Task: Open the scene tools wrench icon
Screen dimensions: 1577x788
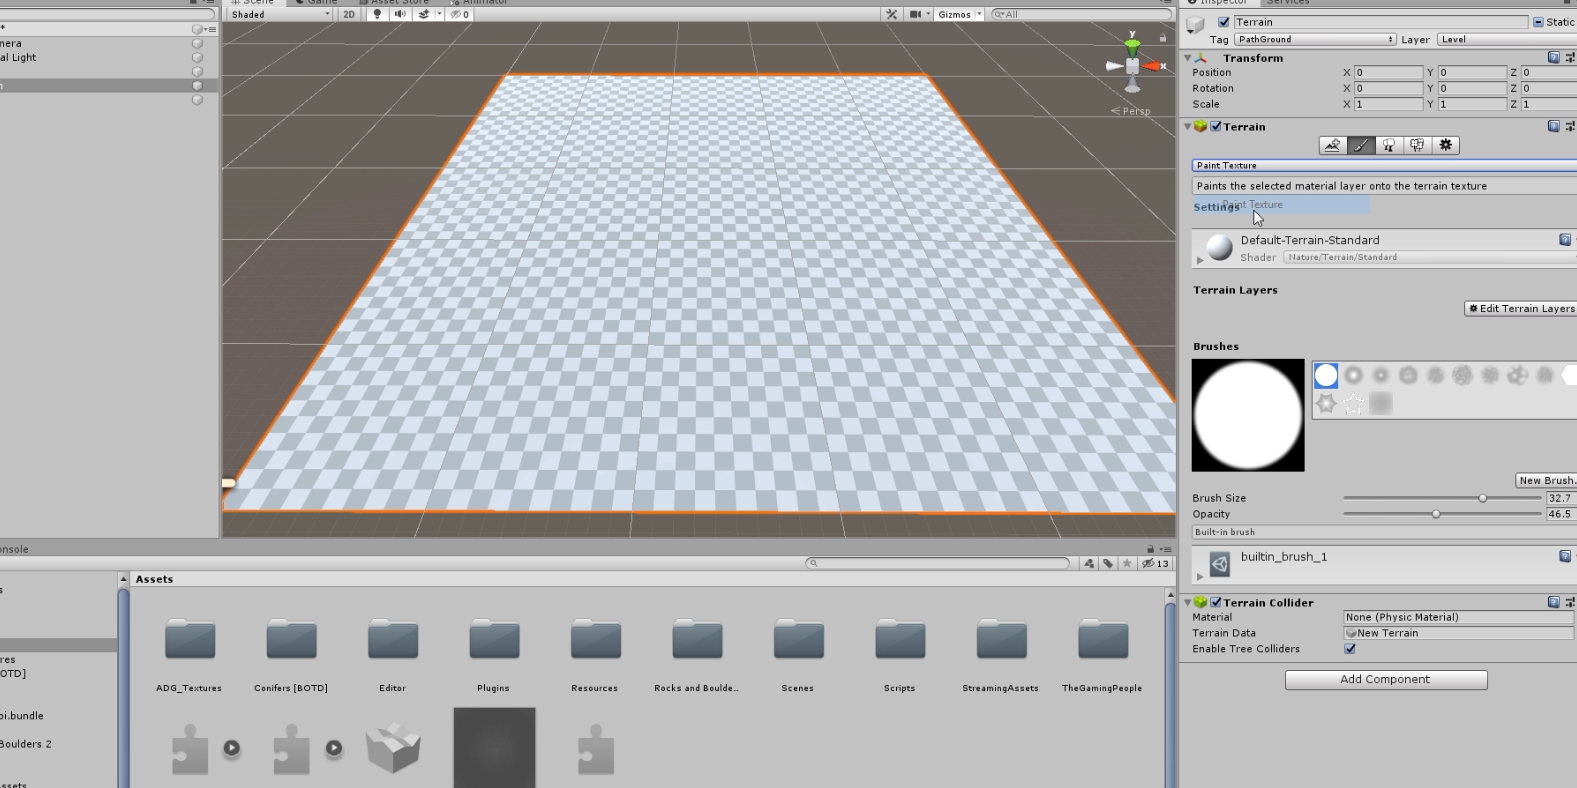Action: pyautogui.click(x=891, y=14)
